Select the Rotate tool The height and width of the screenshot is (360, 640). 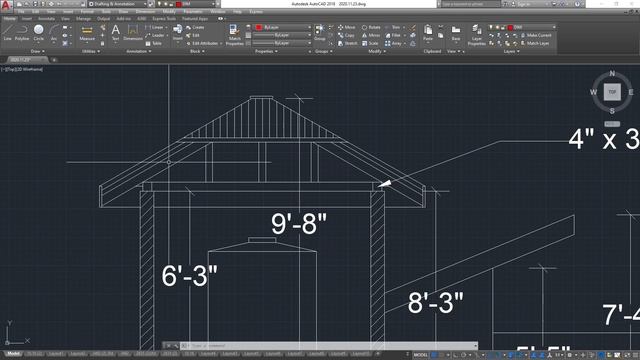click(x=371, y=27)
